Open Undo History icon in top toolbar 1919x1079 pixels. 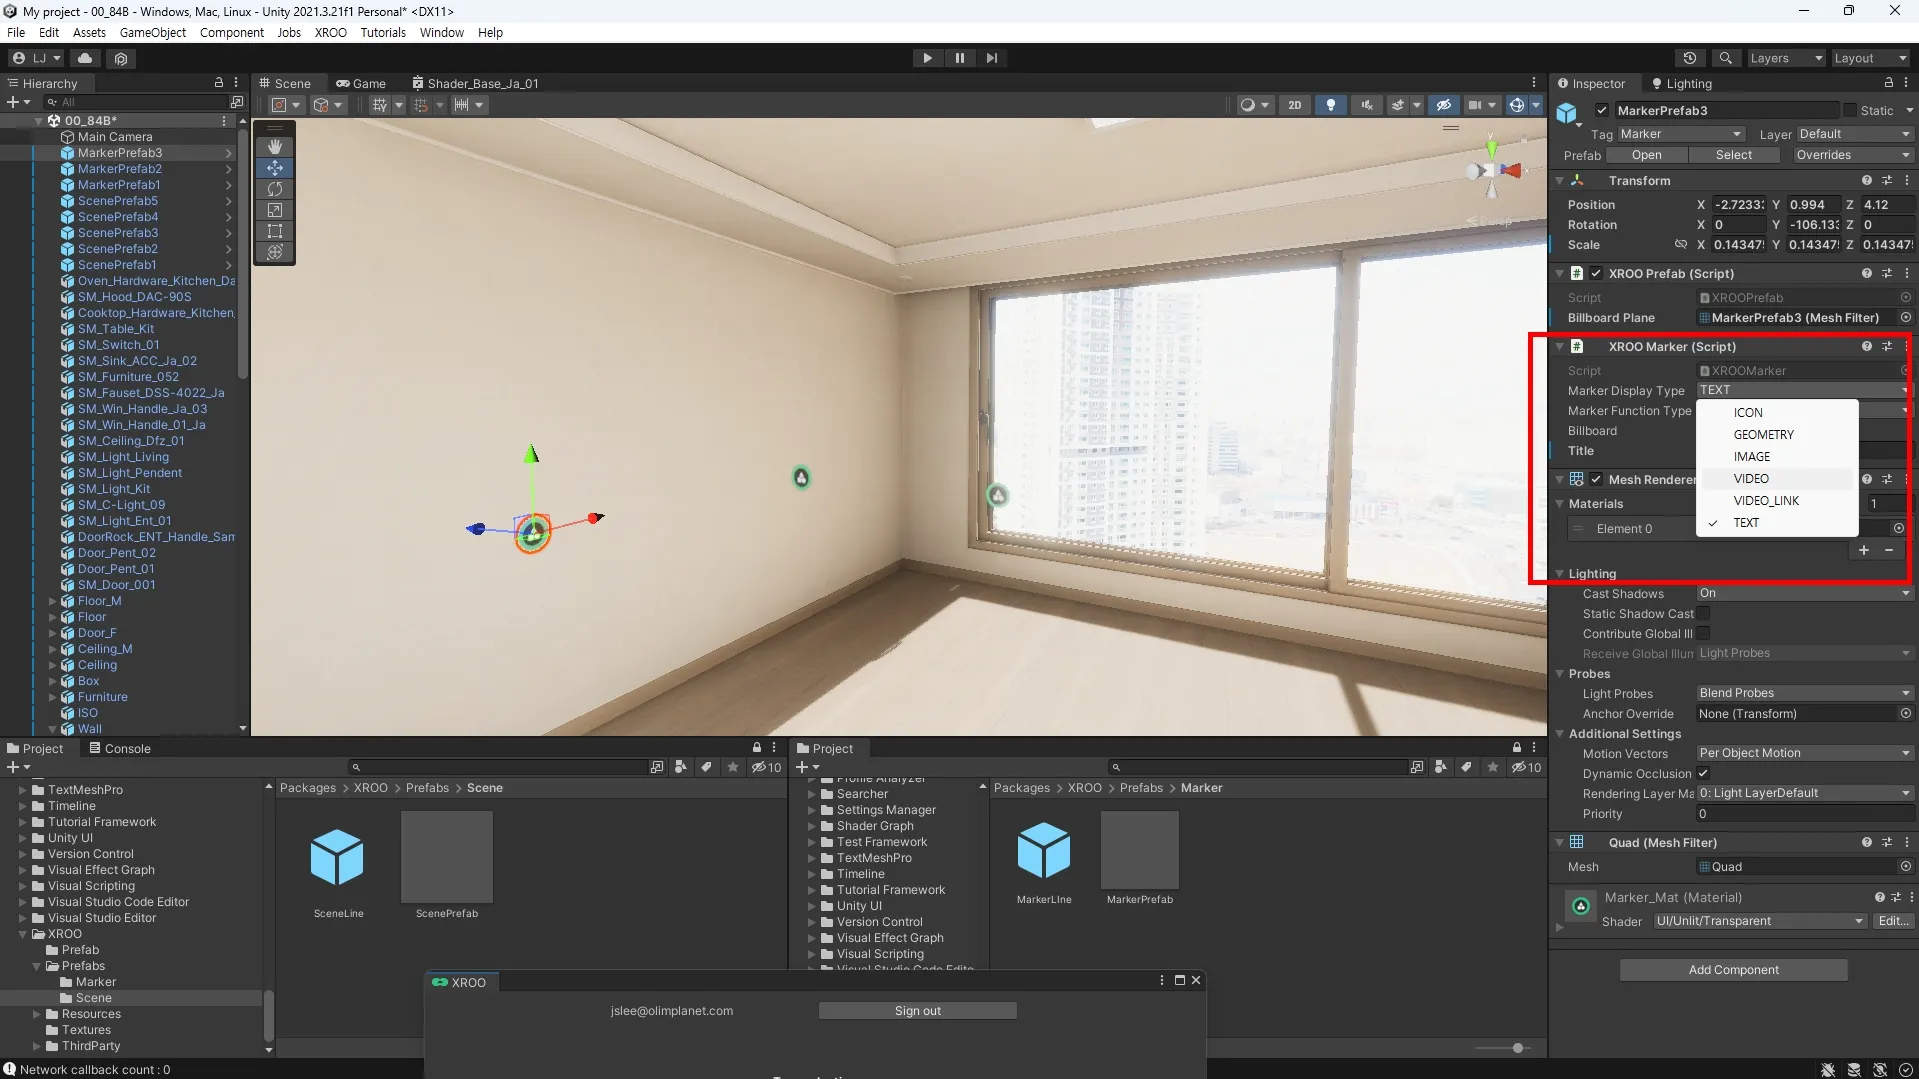[1690, 58]
